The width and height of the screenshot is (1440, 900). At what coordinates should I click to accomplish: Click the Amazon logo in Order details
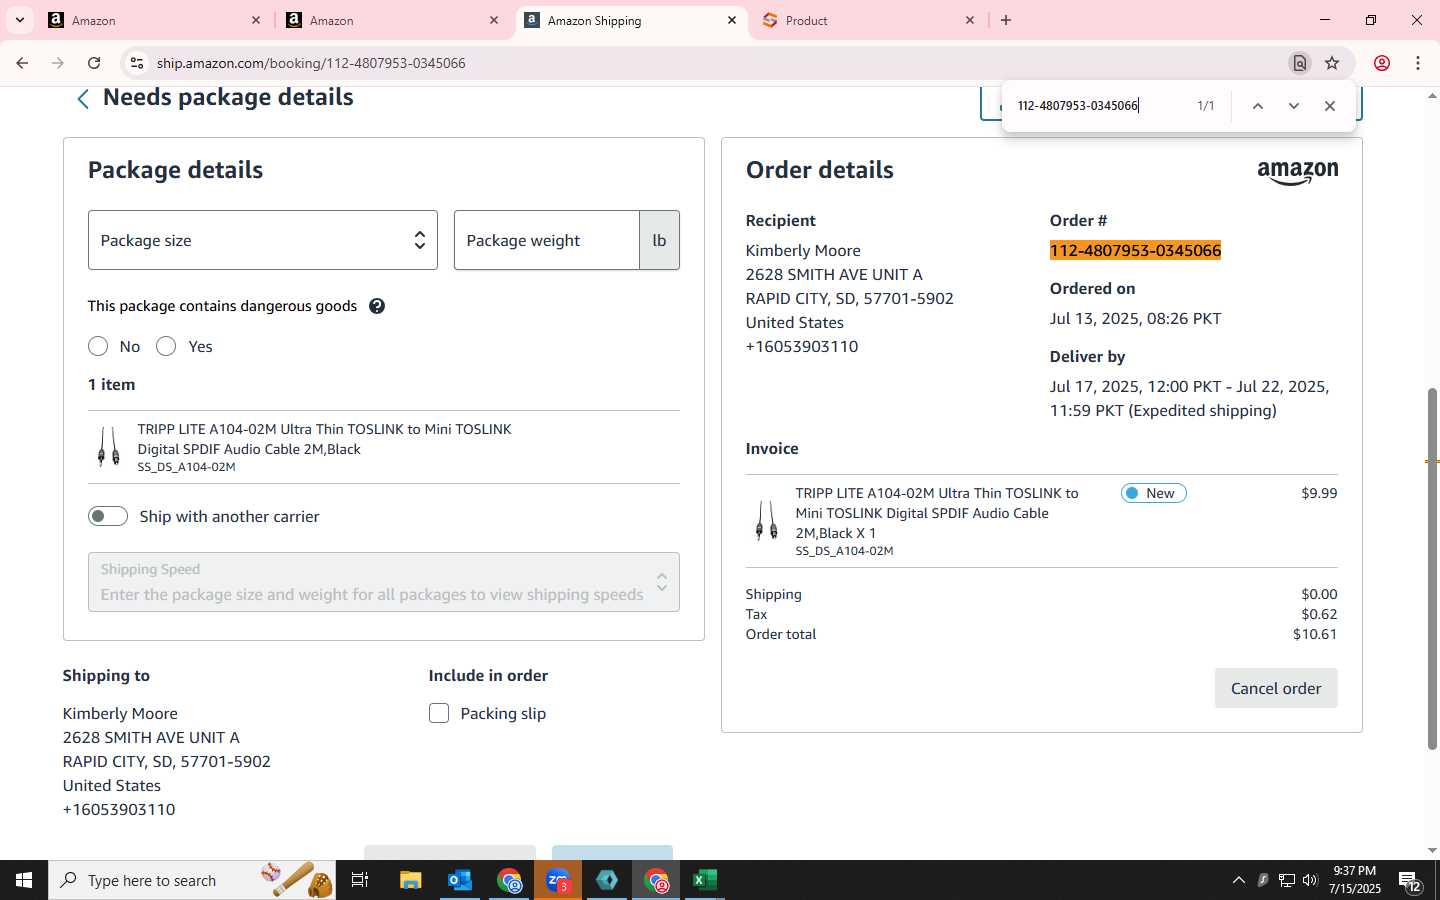(x=1297, y=173)
